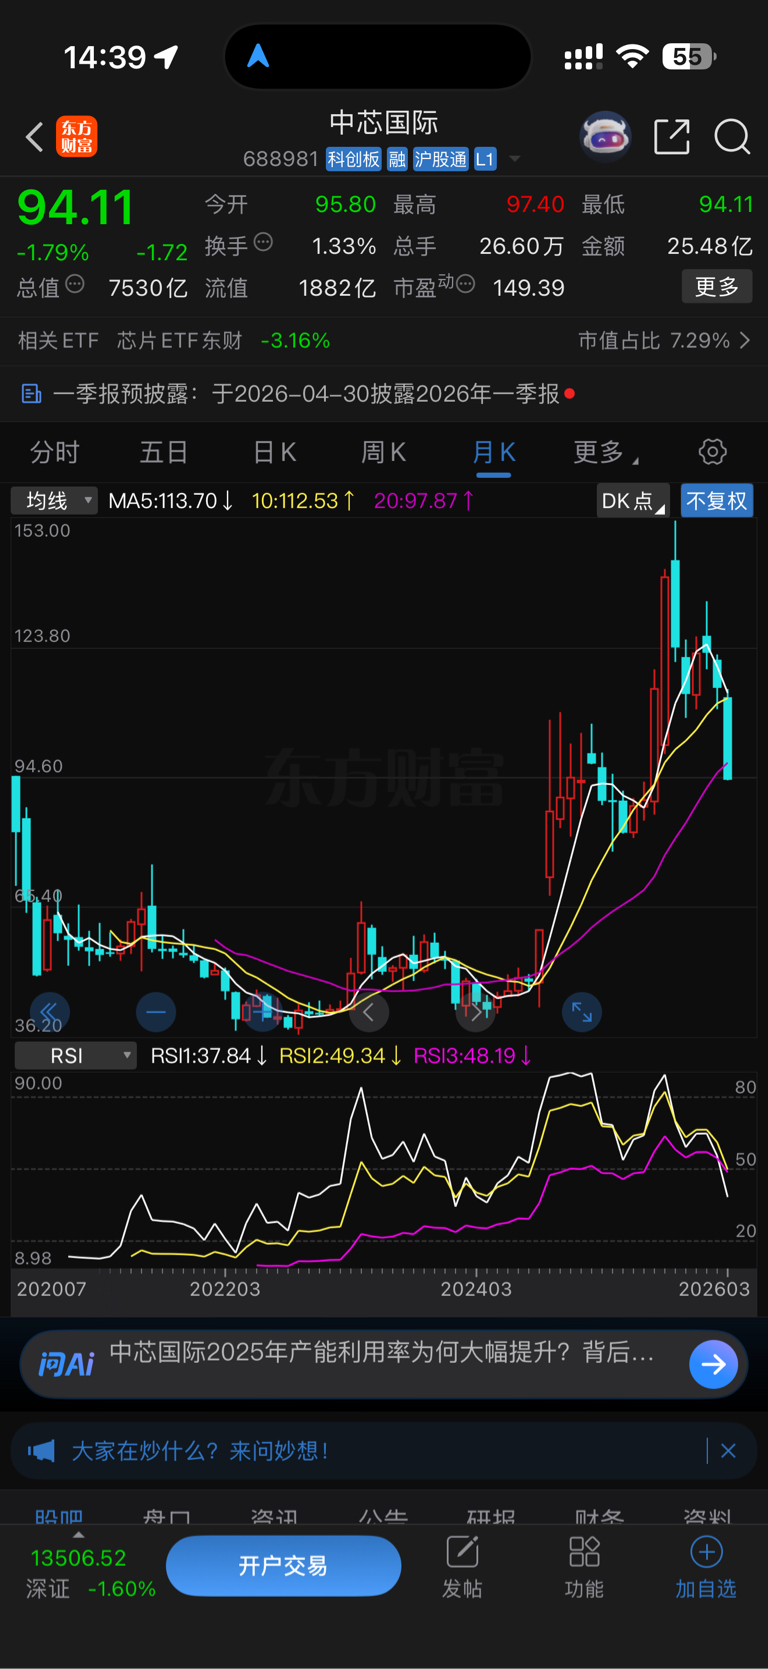
Task: Expand chart to fullscreen icon
Action: click(582, 1012)
